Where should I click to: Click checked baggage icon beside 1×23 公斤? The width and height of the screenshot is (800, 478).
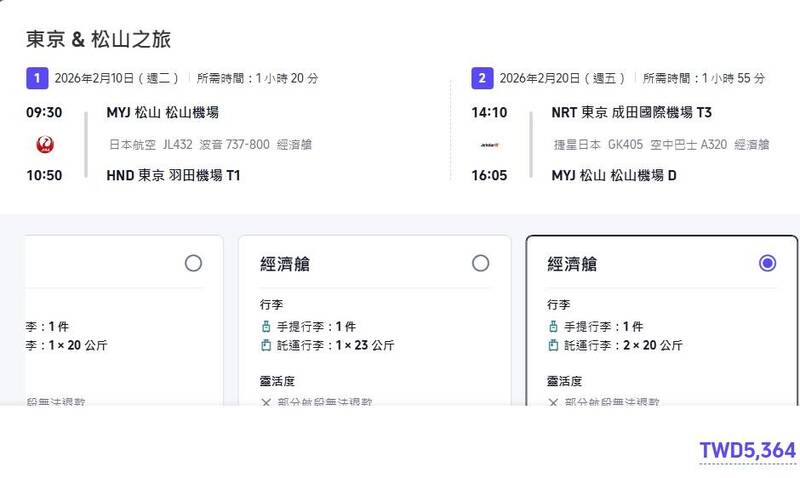coord(265,346)
